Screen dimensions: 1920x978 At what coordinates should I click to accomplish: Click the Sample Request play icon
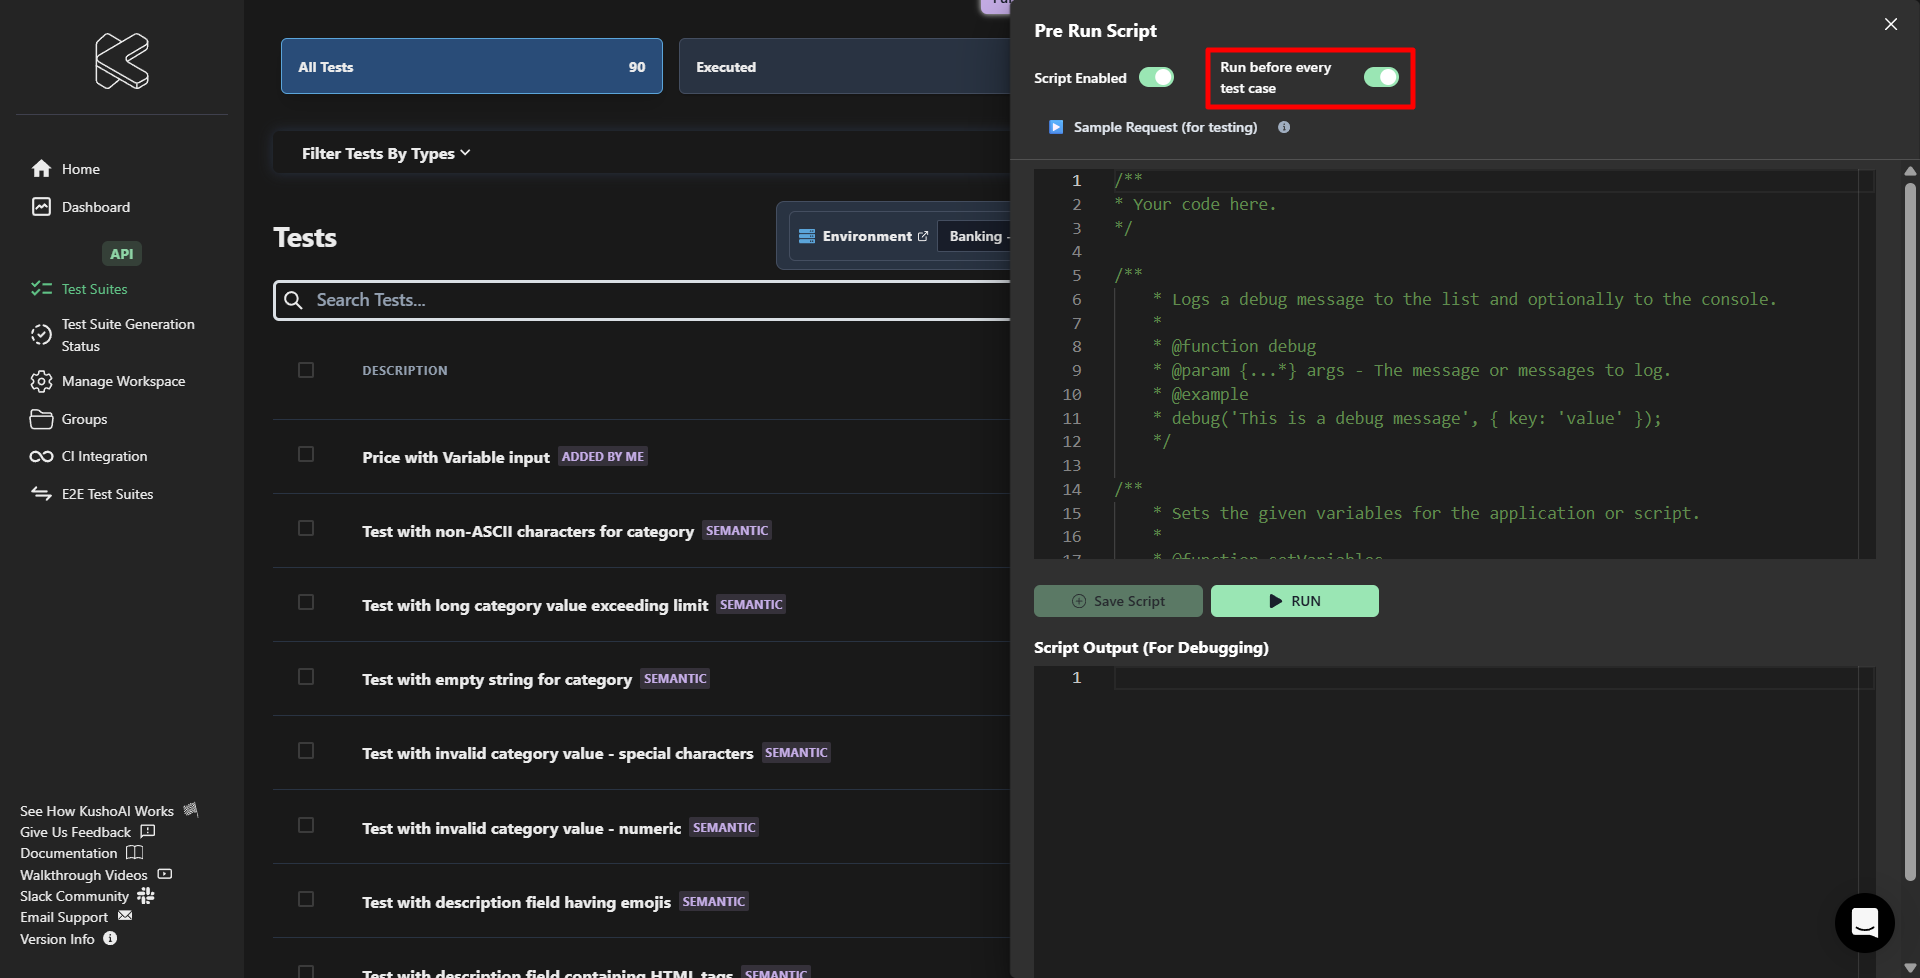point(1056,127)
